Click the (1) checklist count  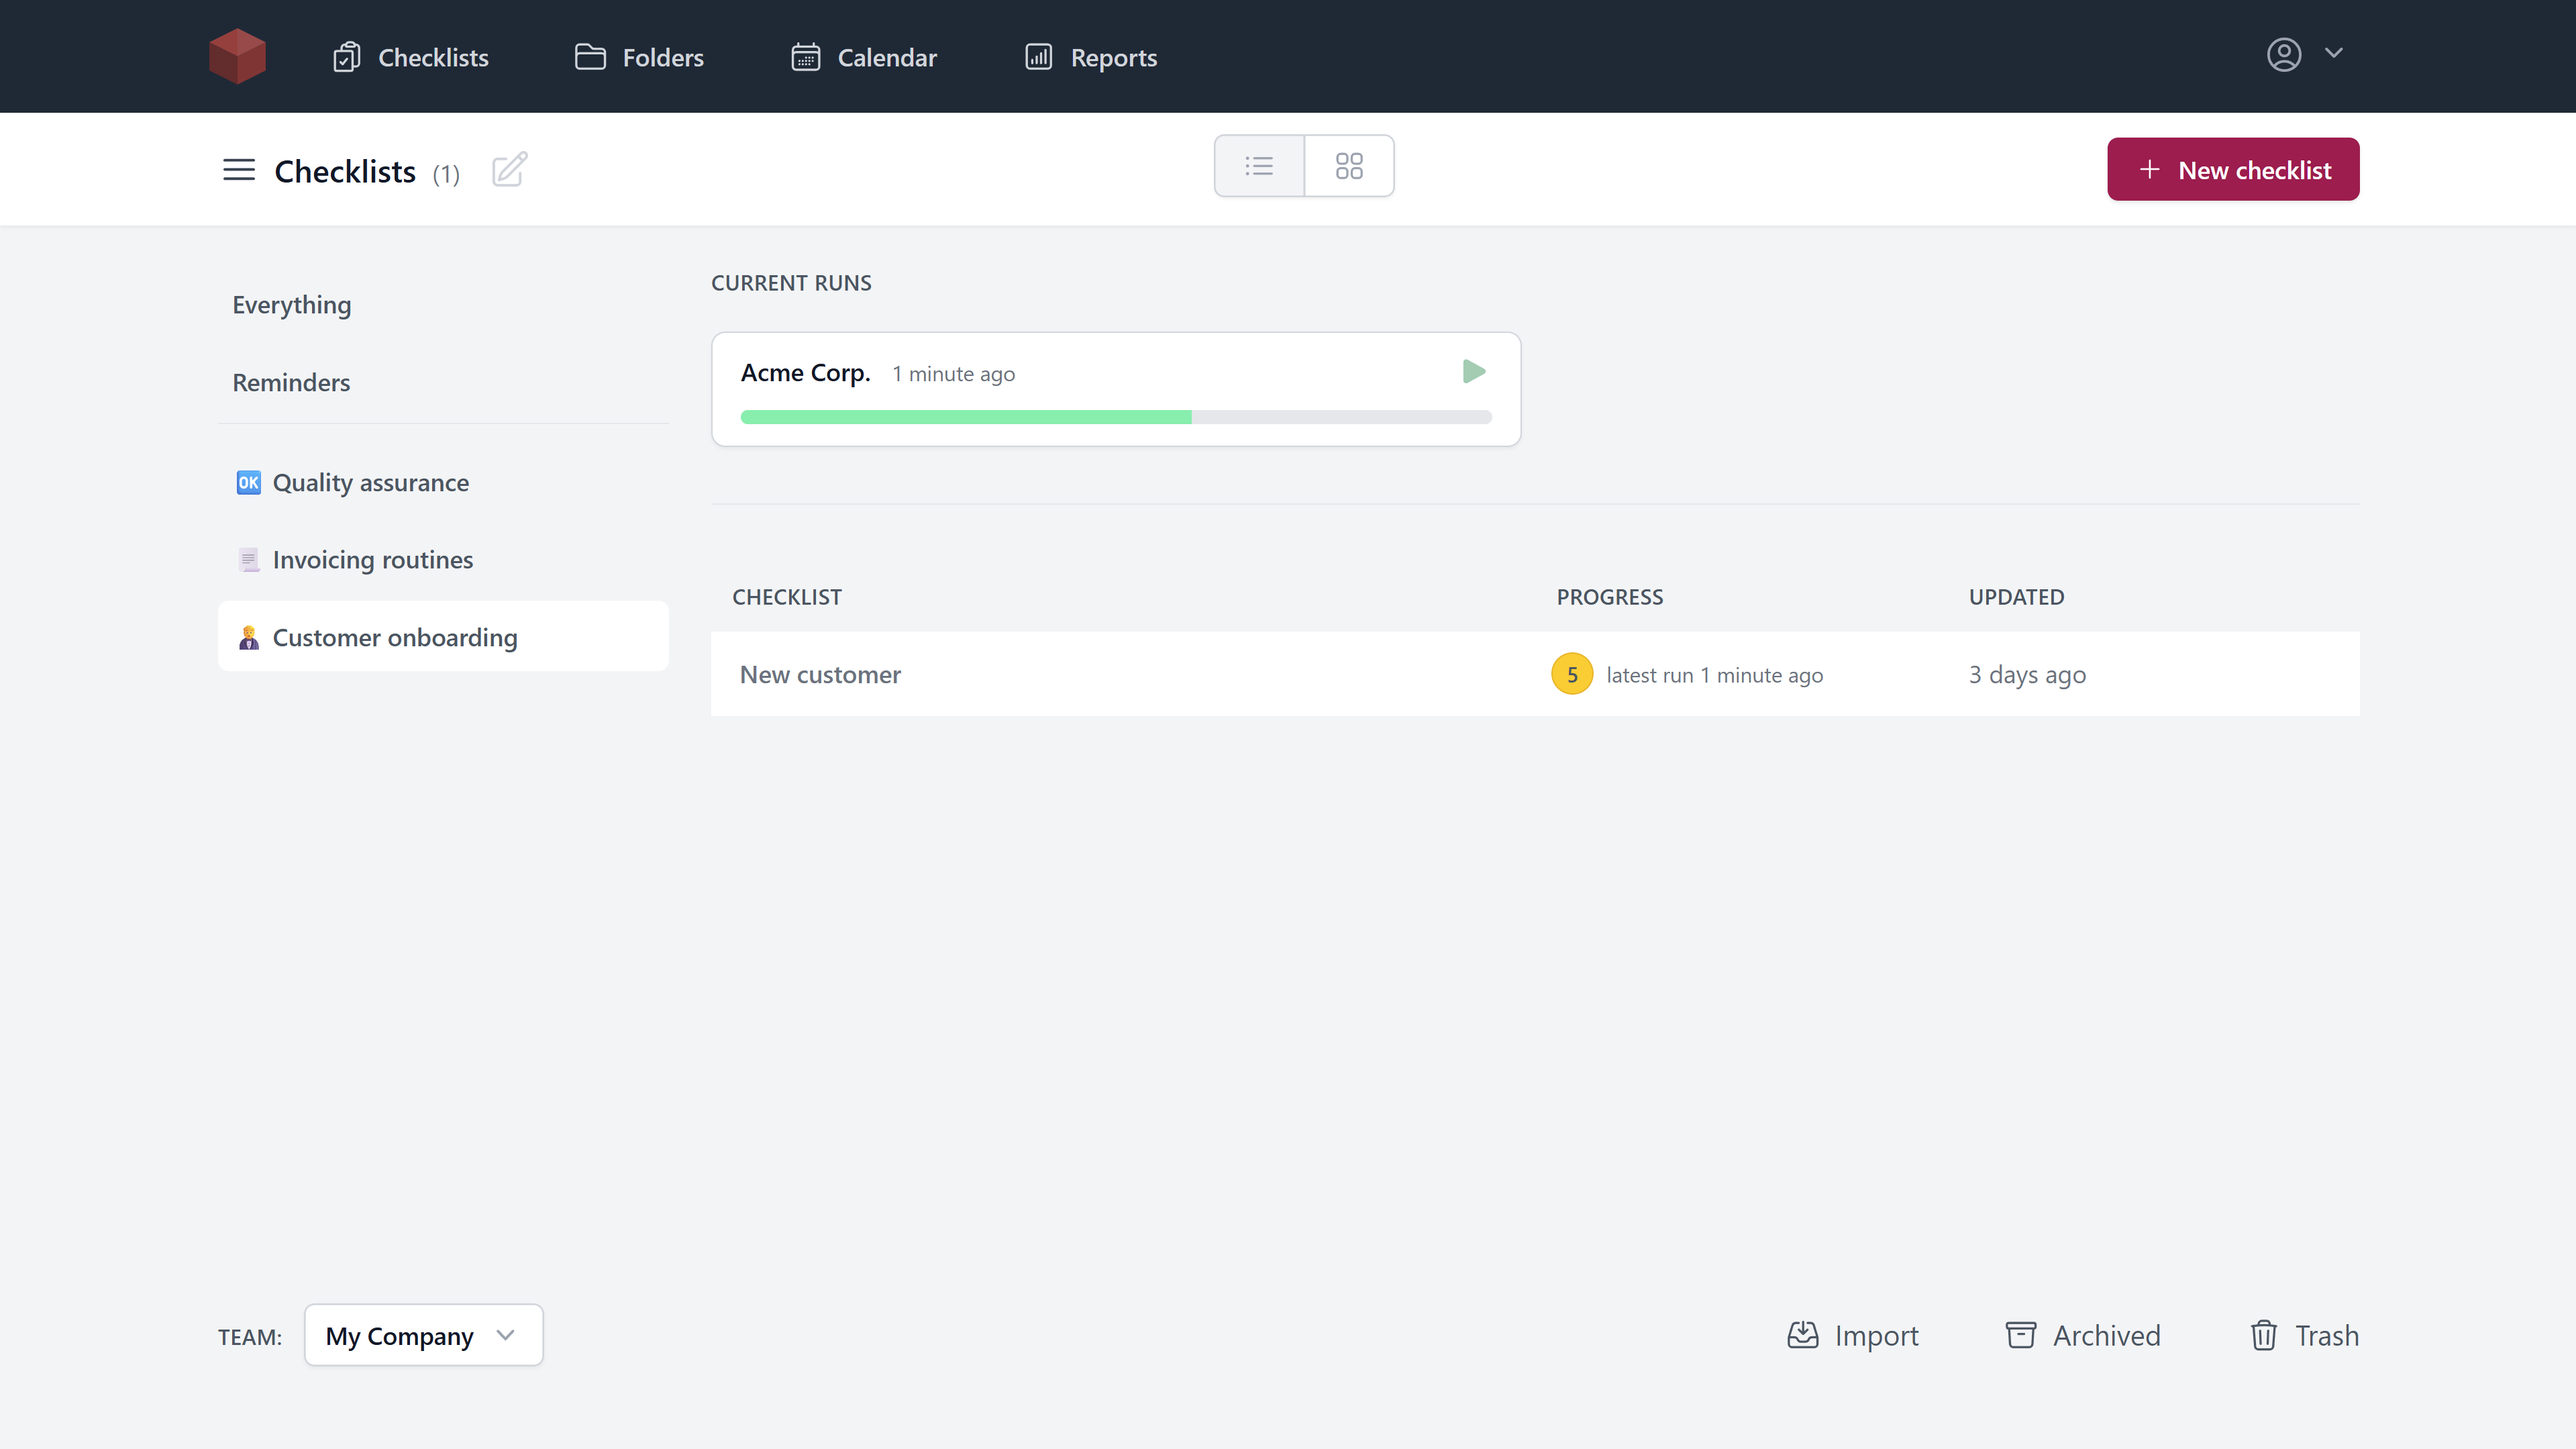tap(446, 174)
